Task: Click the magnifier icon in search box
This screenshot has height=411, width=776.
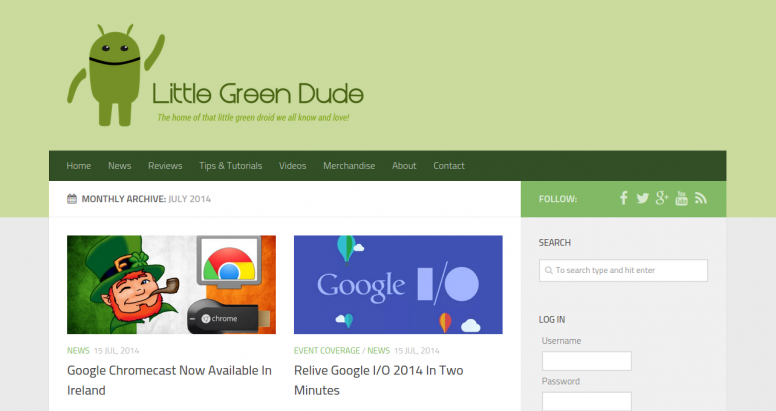Action: click(x=548, y=270)
